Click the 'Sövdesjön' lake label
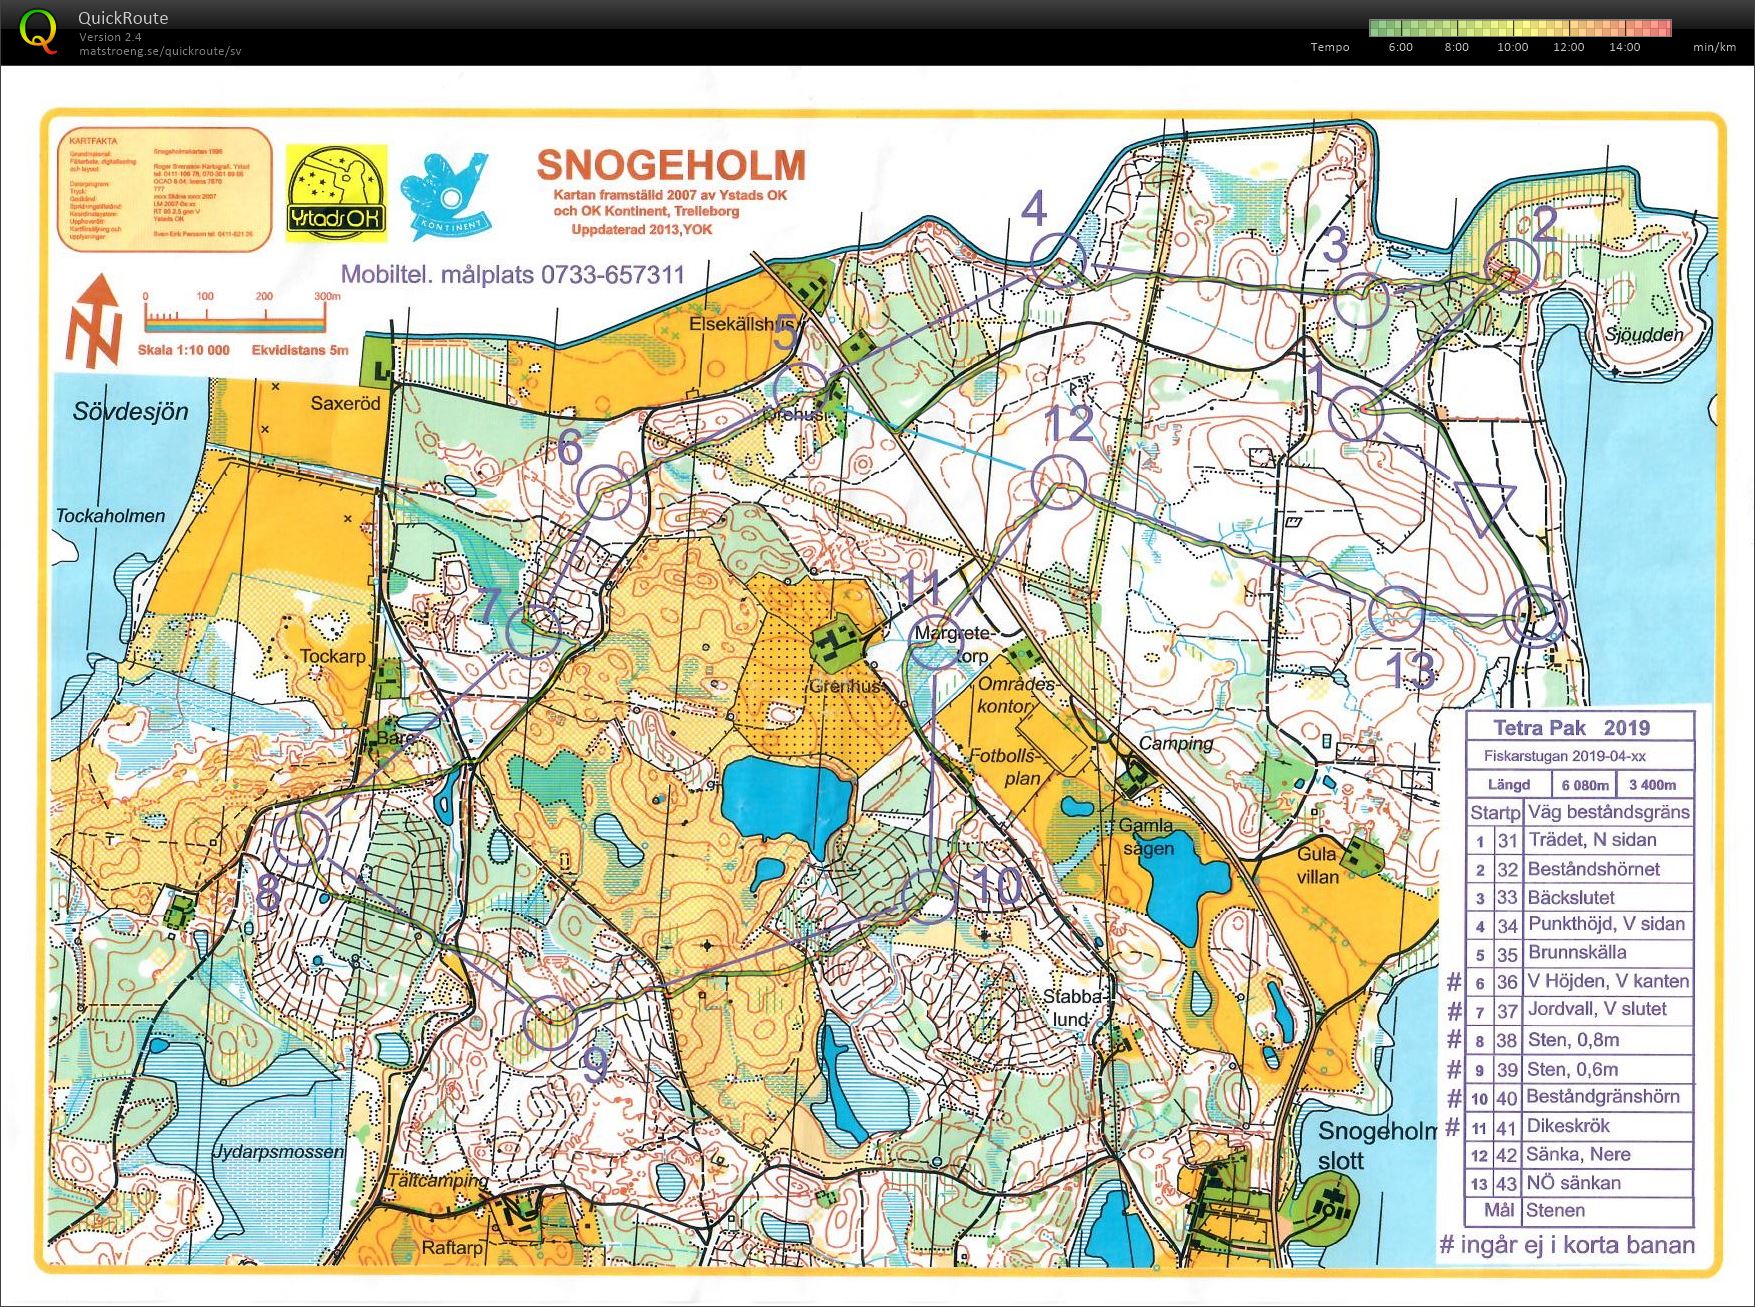Viewport: 1755px width, 1307px height. 130,411
